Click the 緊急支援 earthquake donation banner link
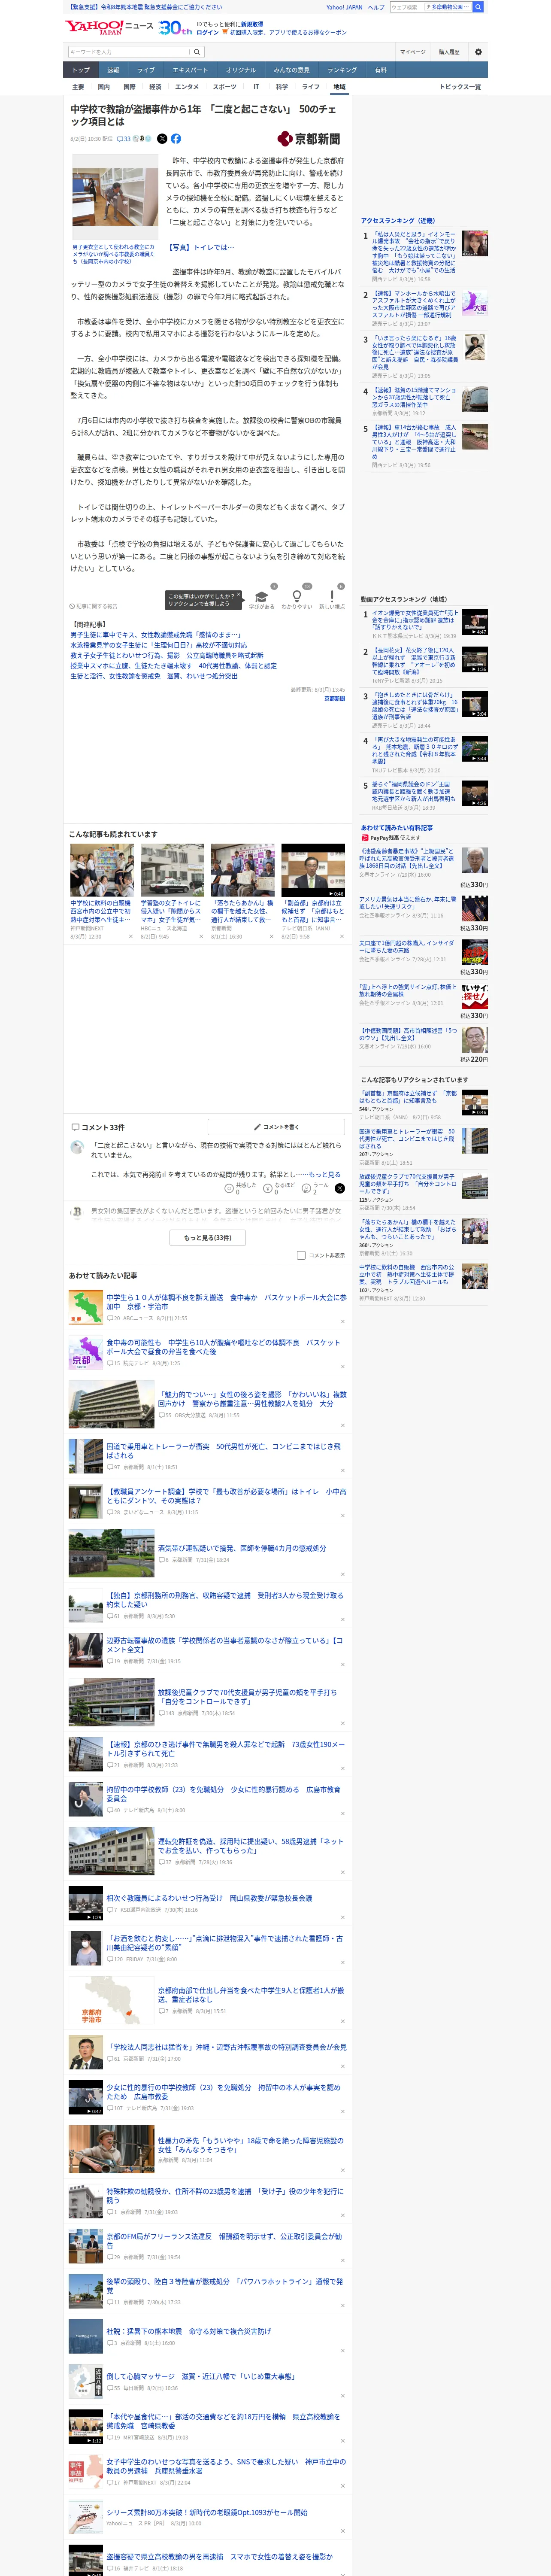Image resolution: width=551 pixels, height=2576 pixels. (x=145, y=7)
